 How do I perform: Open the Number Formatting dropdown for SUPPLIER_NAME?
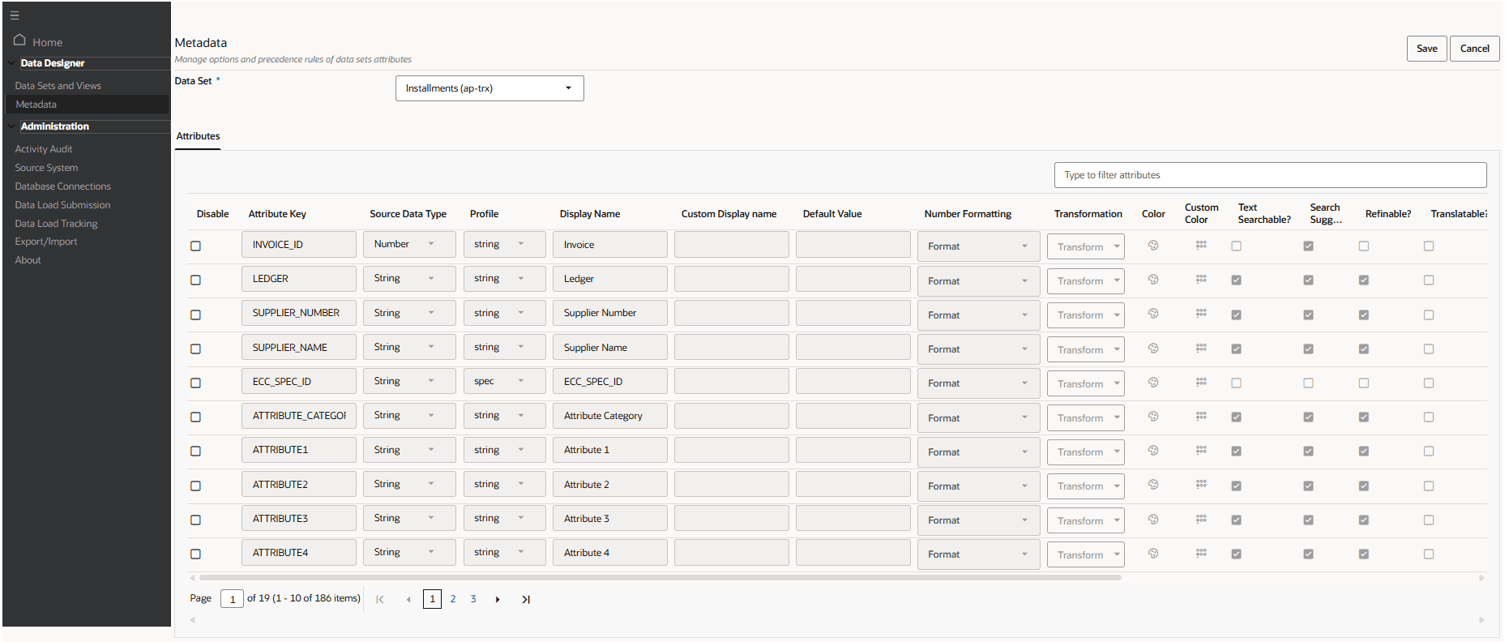978,348
